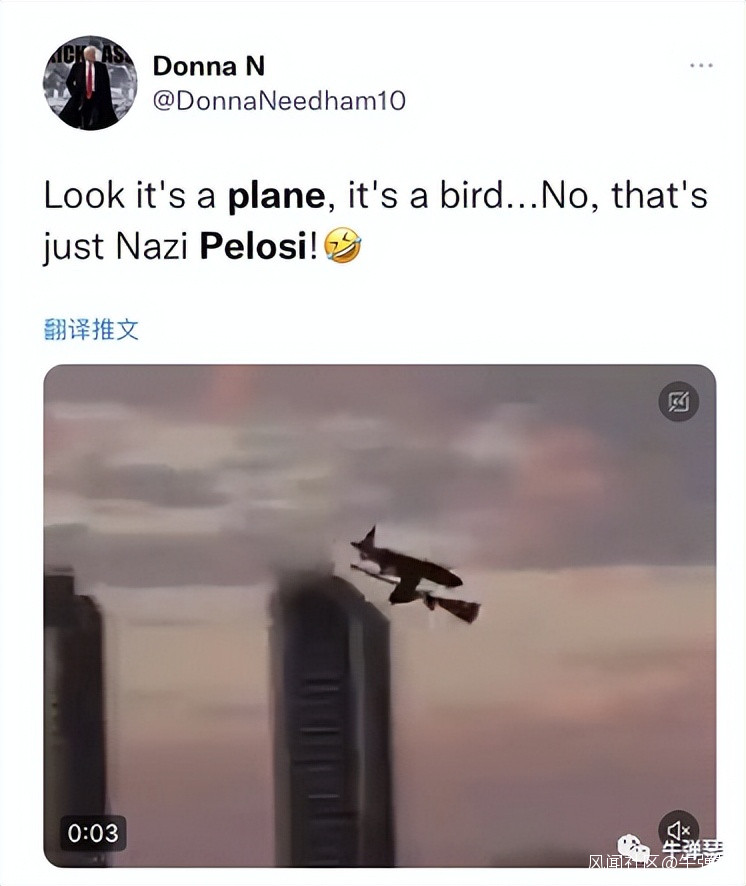Click the Donna N display name

tap(209, 66)
